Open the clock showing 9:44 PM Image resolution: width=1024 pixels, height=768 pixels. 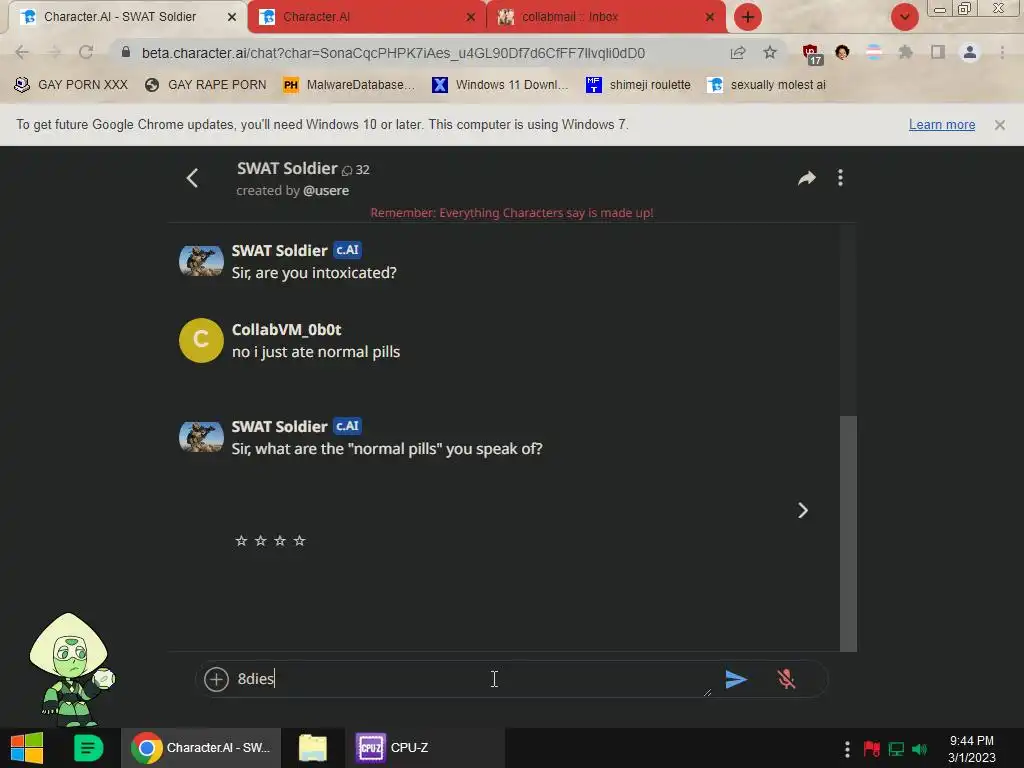pyautogui.click(x=972, y=748)
